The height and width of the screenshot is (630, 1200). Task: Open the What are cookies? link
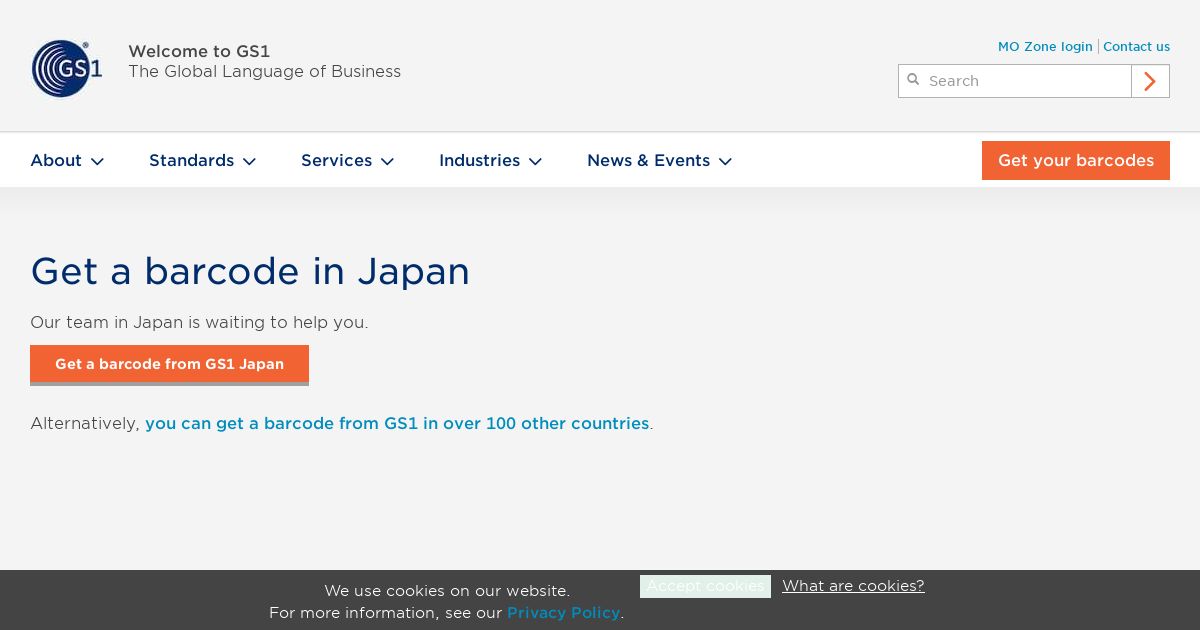pyautogui.click(x=853, y=586)
